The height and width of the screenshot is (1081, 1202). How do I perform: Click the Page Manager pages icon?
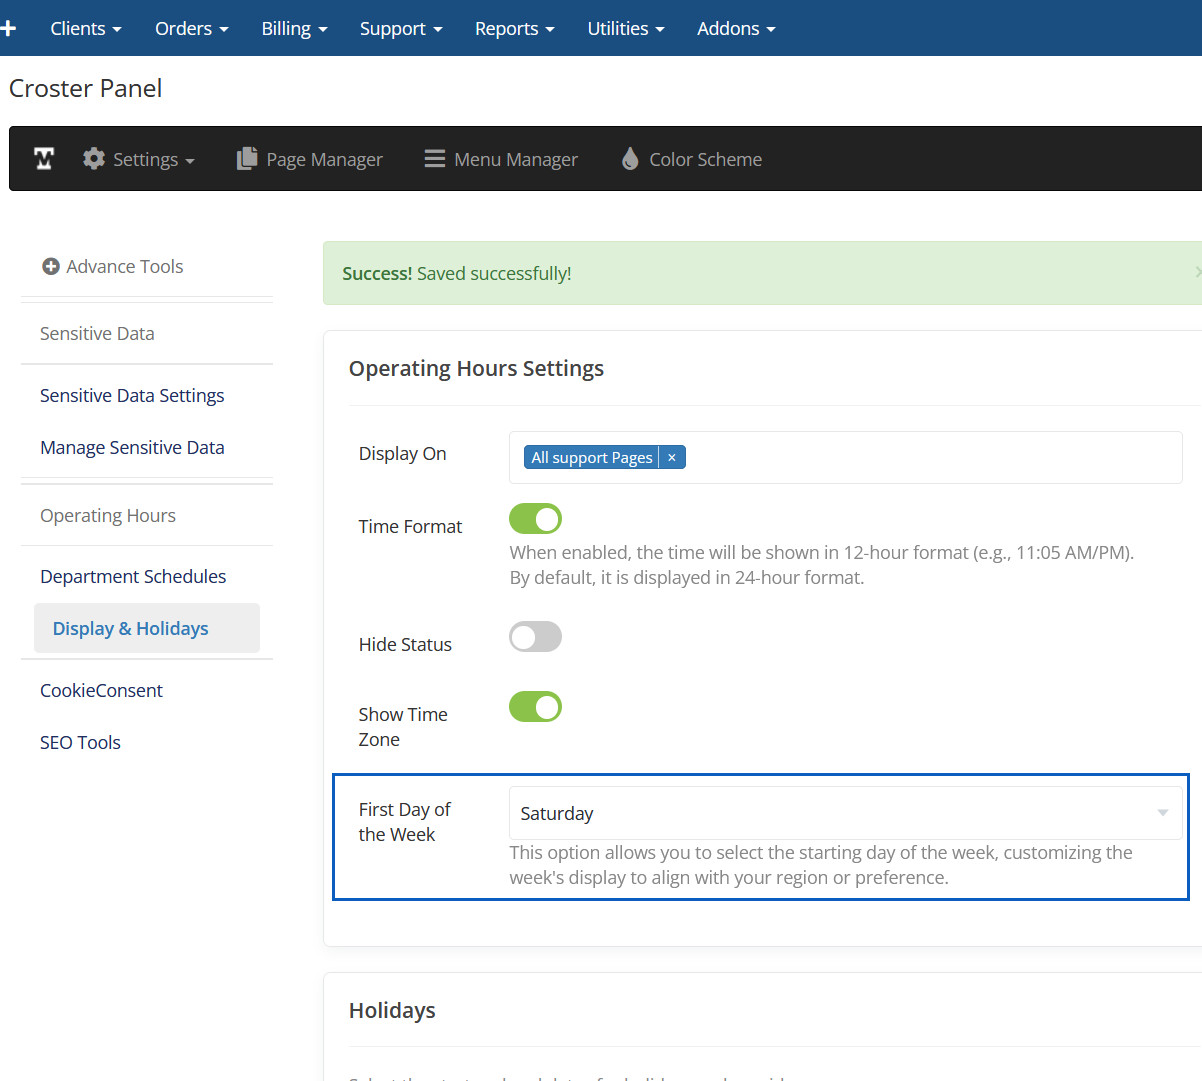(x=246, y=159)
